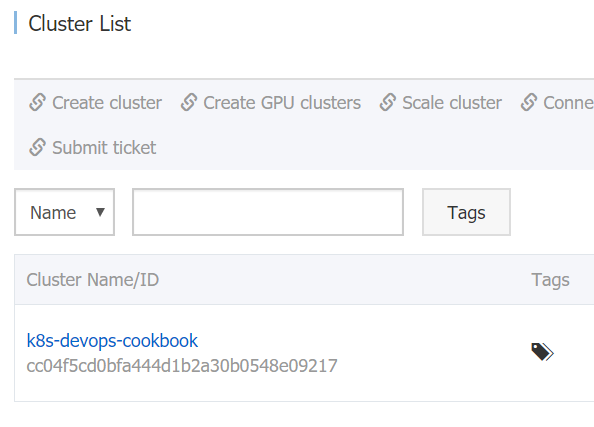Open the Create GPU clusters link

(282, 103)
